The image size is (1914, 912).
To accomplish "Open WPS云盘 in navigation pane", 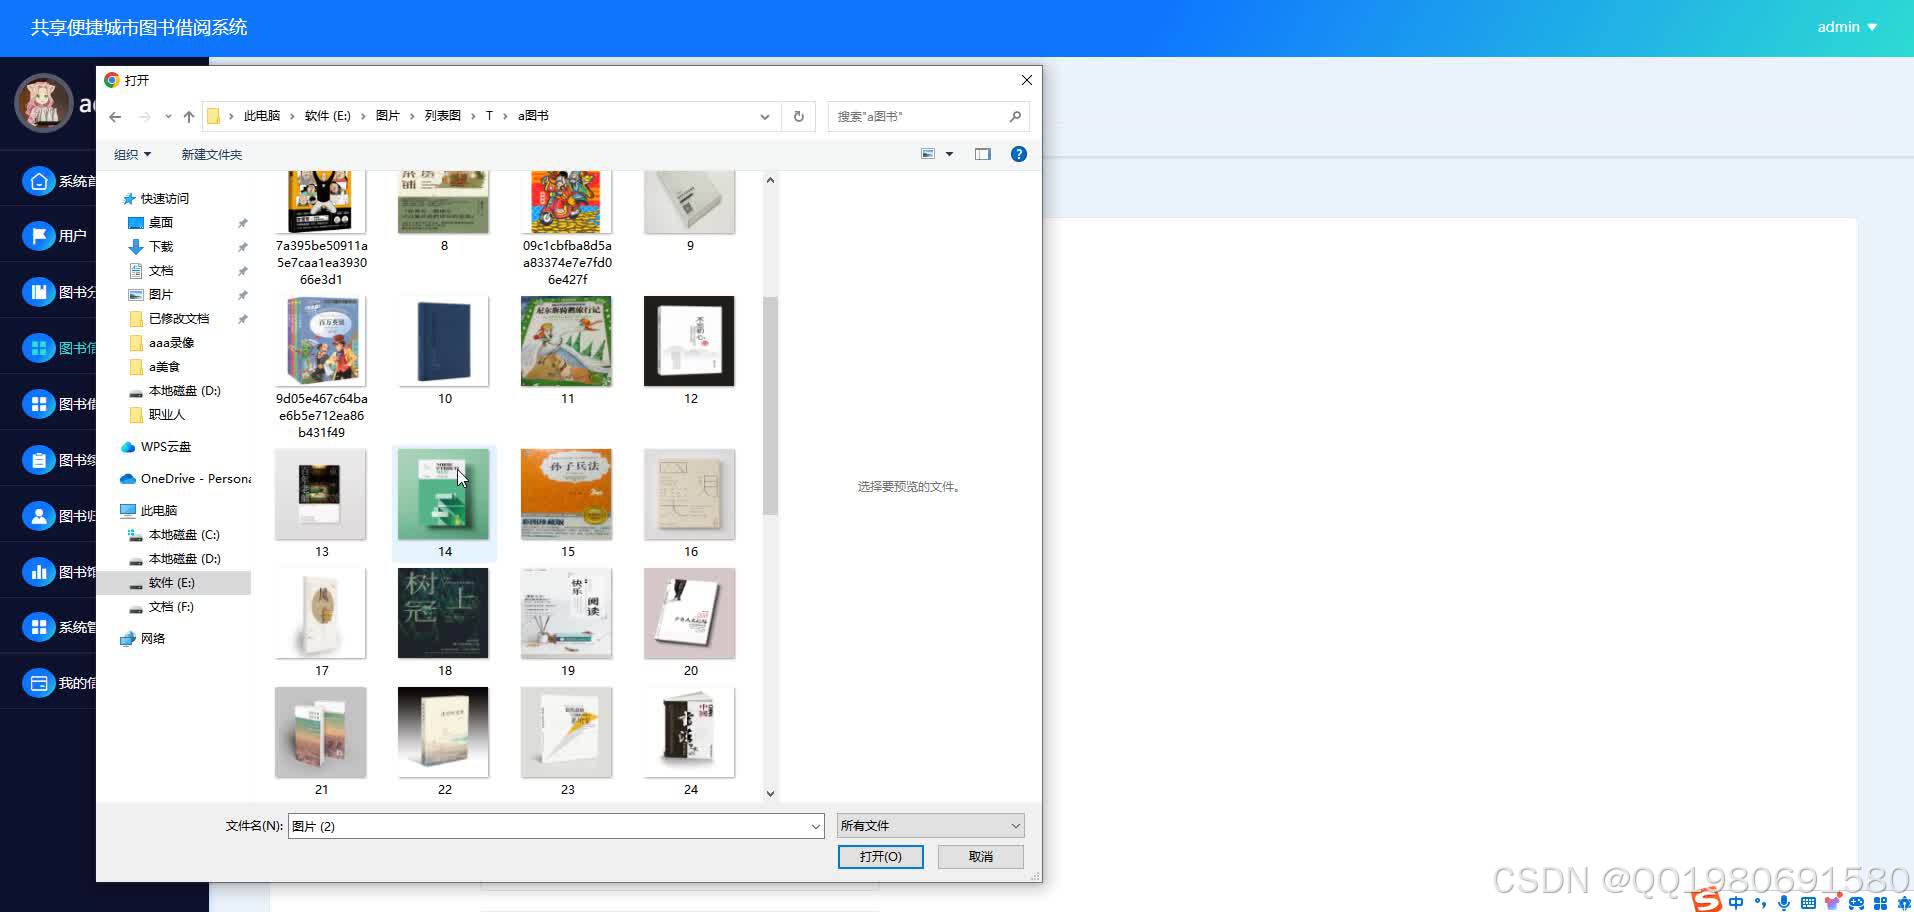I will pos(165,447).
